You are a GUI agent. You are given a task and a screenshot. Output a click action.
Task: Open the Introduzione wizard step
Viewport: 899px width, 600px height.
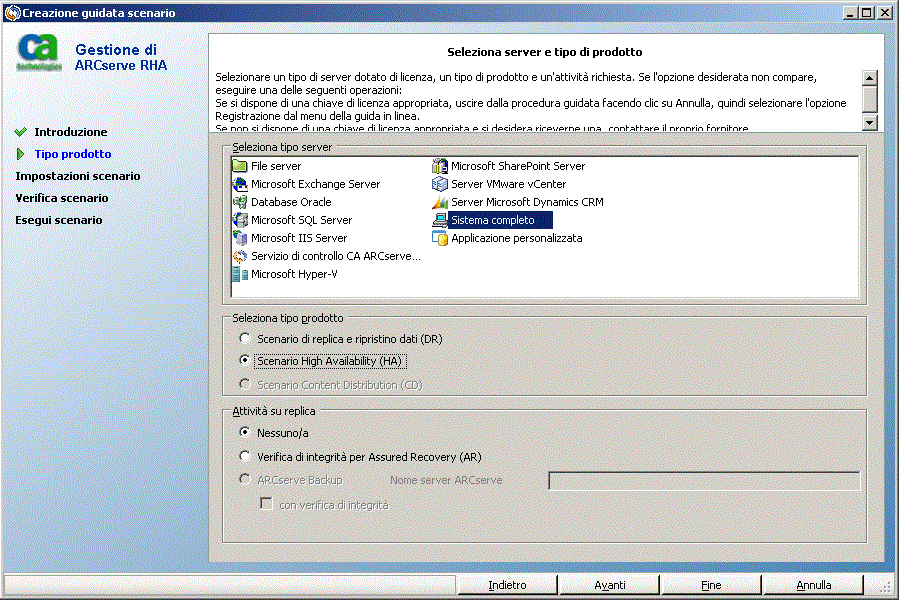pos(70,132)
